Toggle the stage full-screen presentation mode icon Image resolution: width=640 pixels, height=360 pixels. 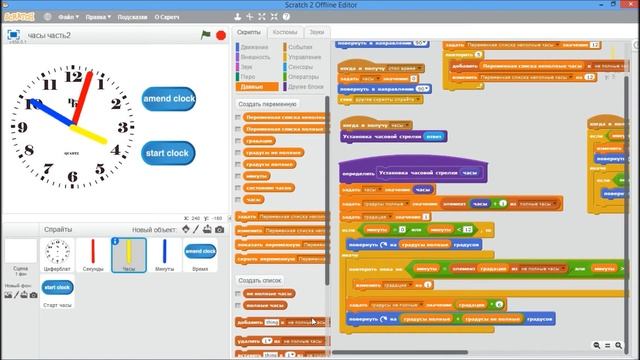[13, 35]
